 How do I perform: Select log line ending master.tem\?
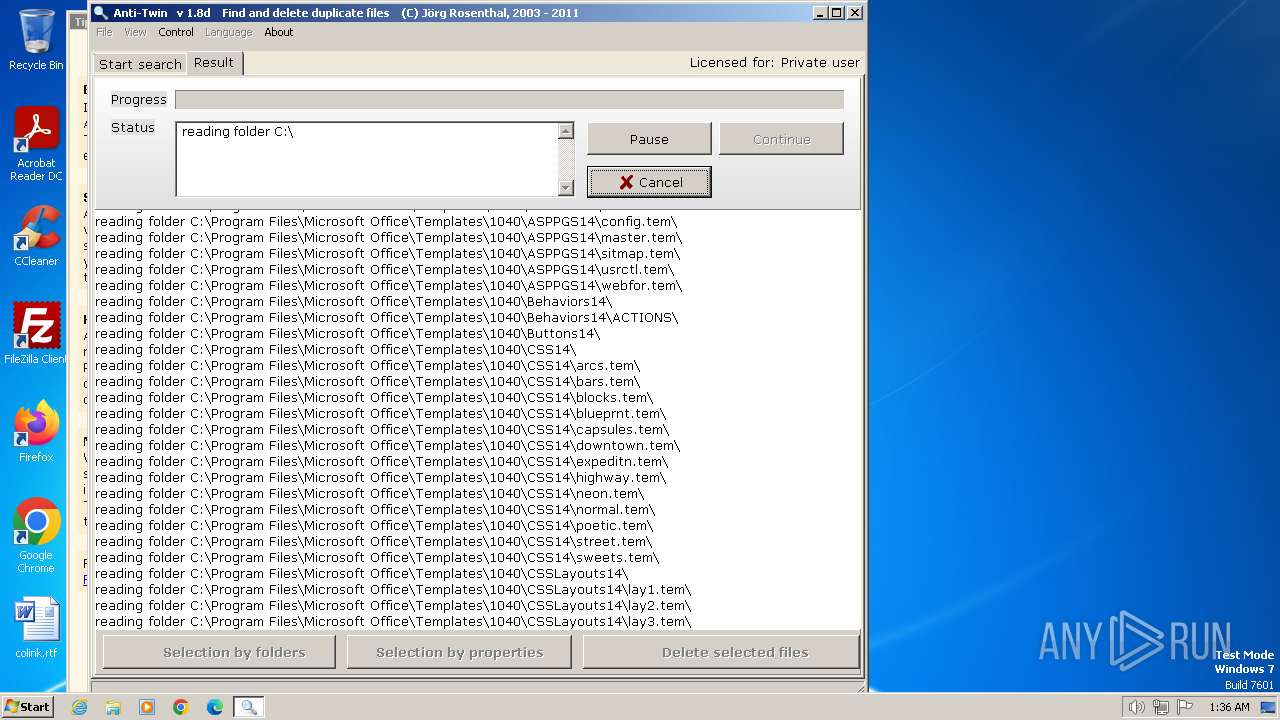pyautogui.click(x=388, y=238)
